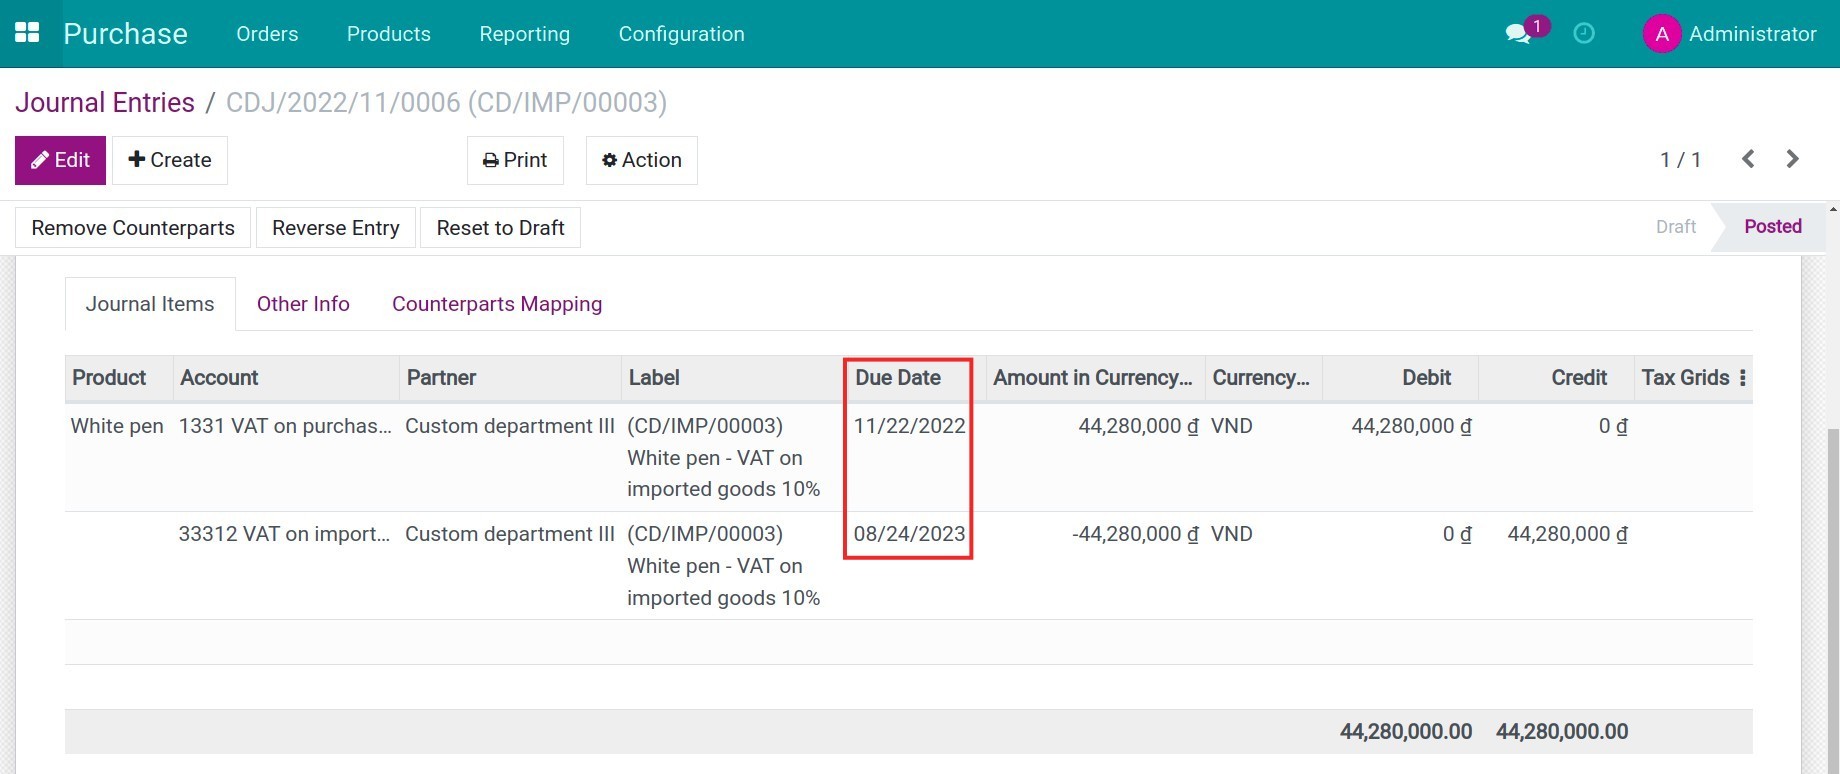Click the Edit button

coord(60,160)
